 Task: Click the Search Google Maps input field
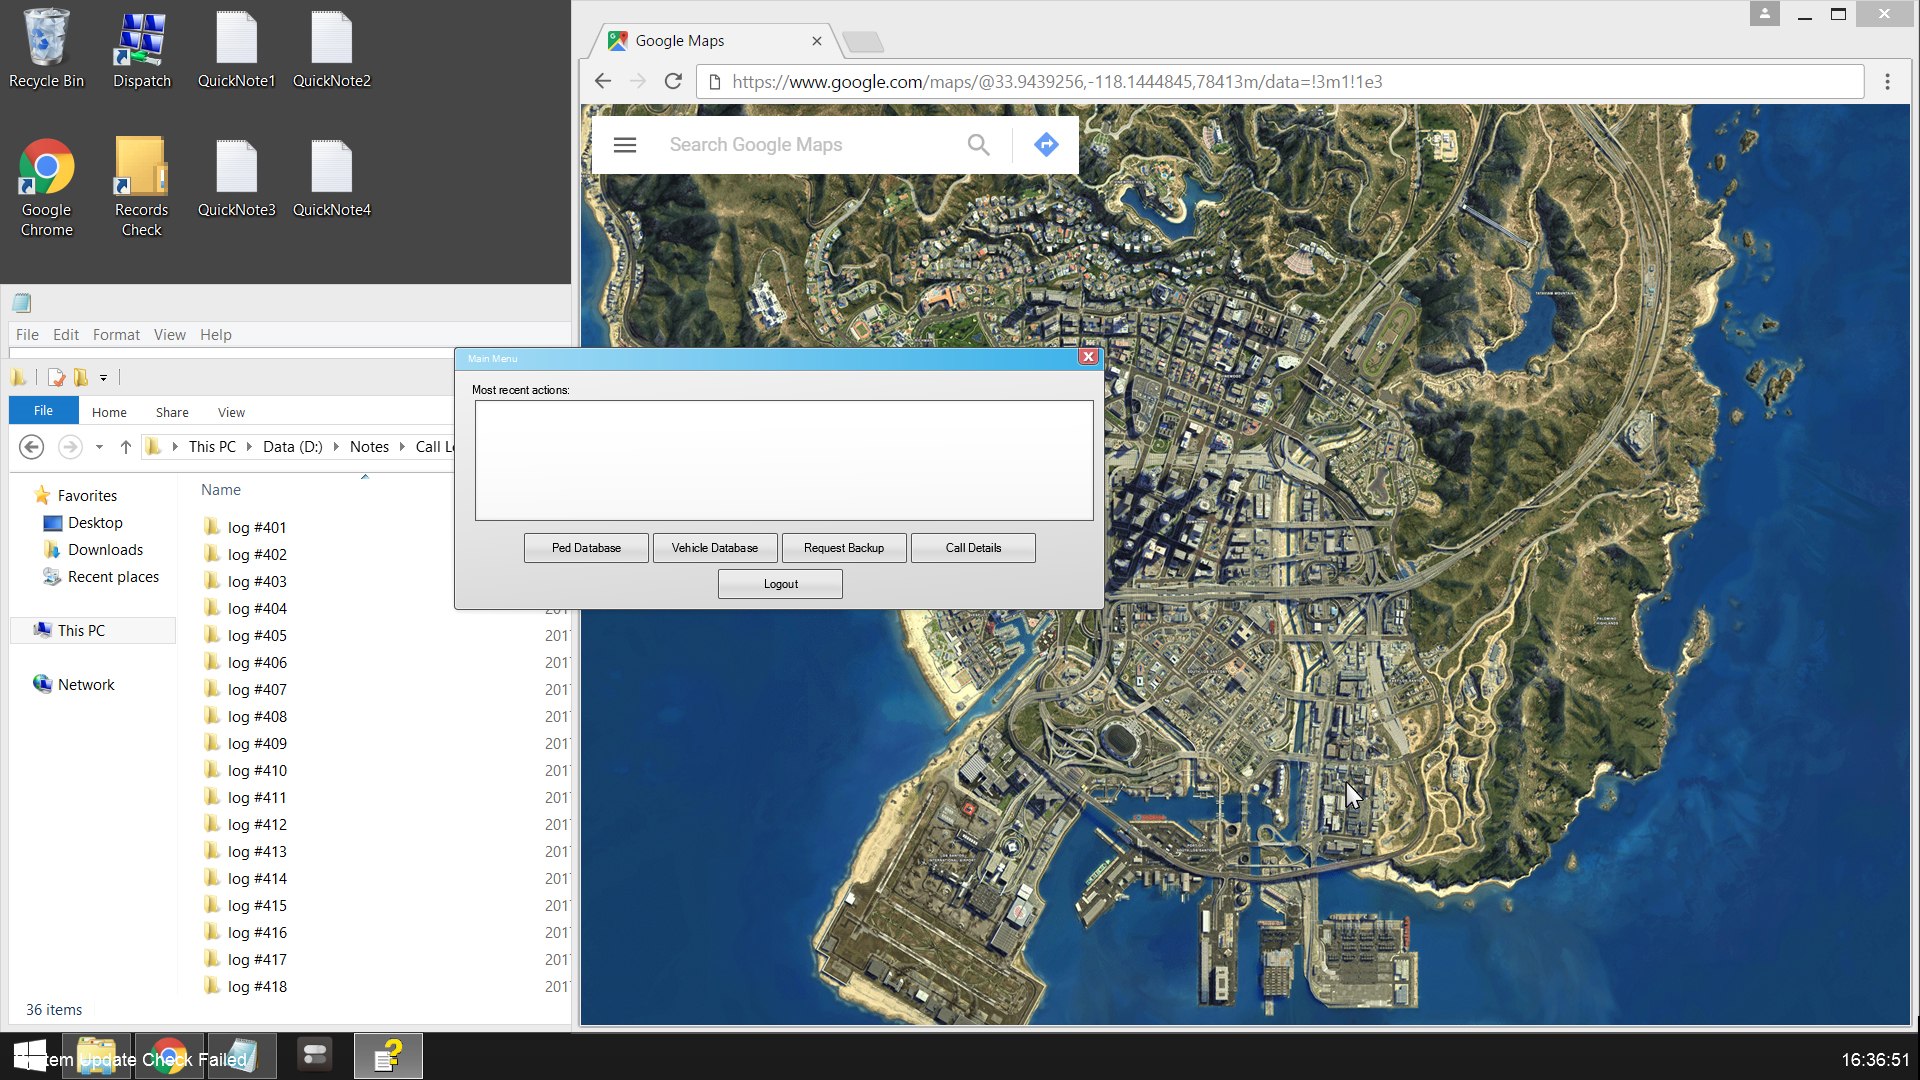(x=800, y=145)
